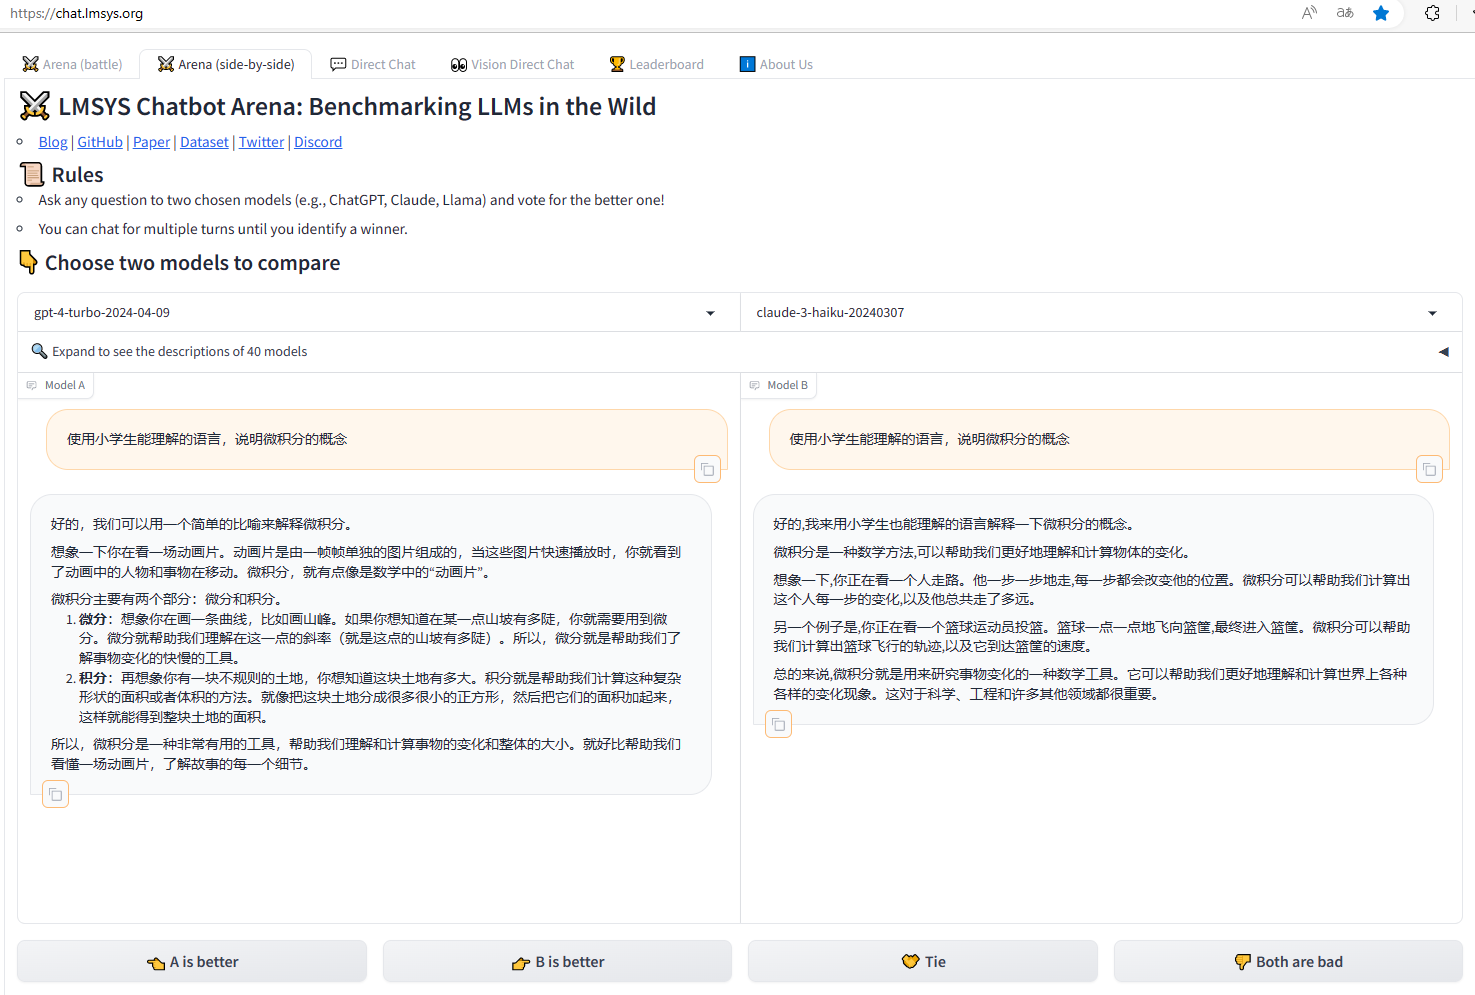Vote Tie for both models
Image resolution: width=1475 pixels, height=995 pixels.
point(923,962)
